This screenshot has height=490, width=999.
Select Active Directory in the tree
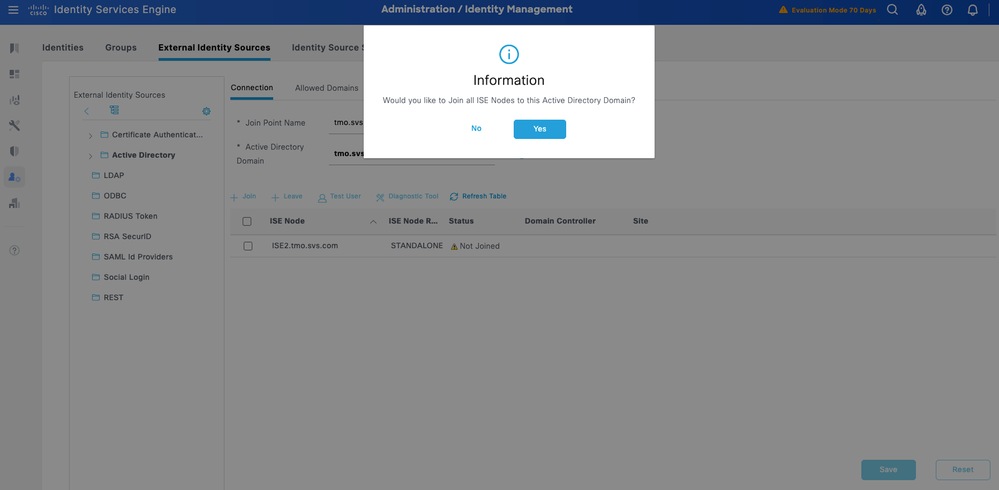coord(143,155)
